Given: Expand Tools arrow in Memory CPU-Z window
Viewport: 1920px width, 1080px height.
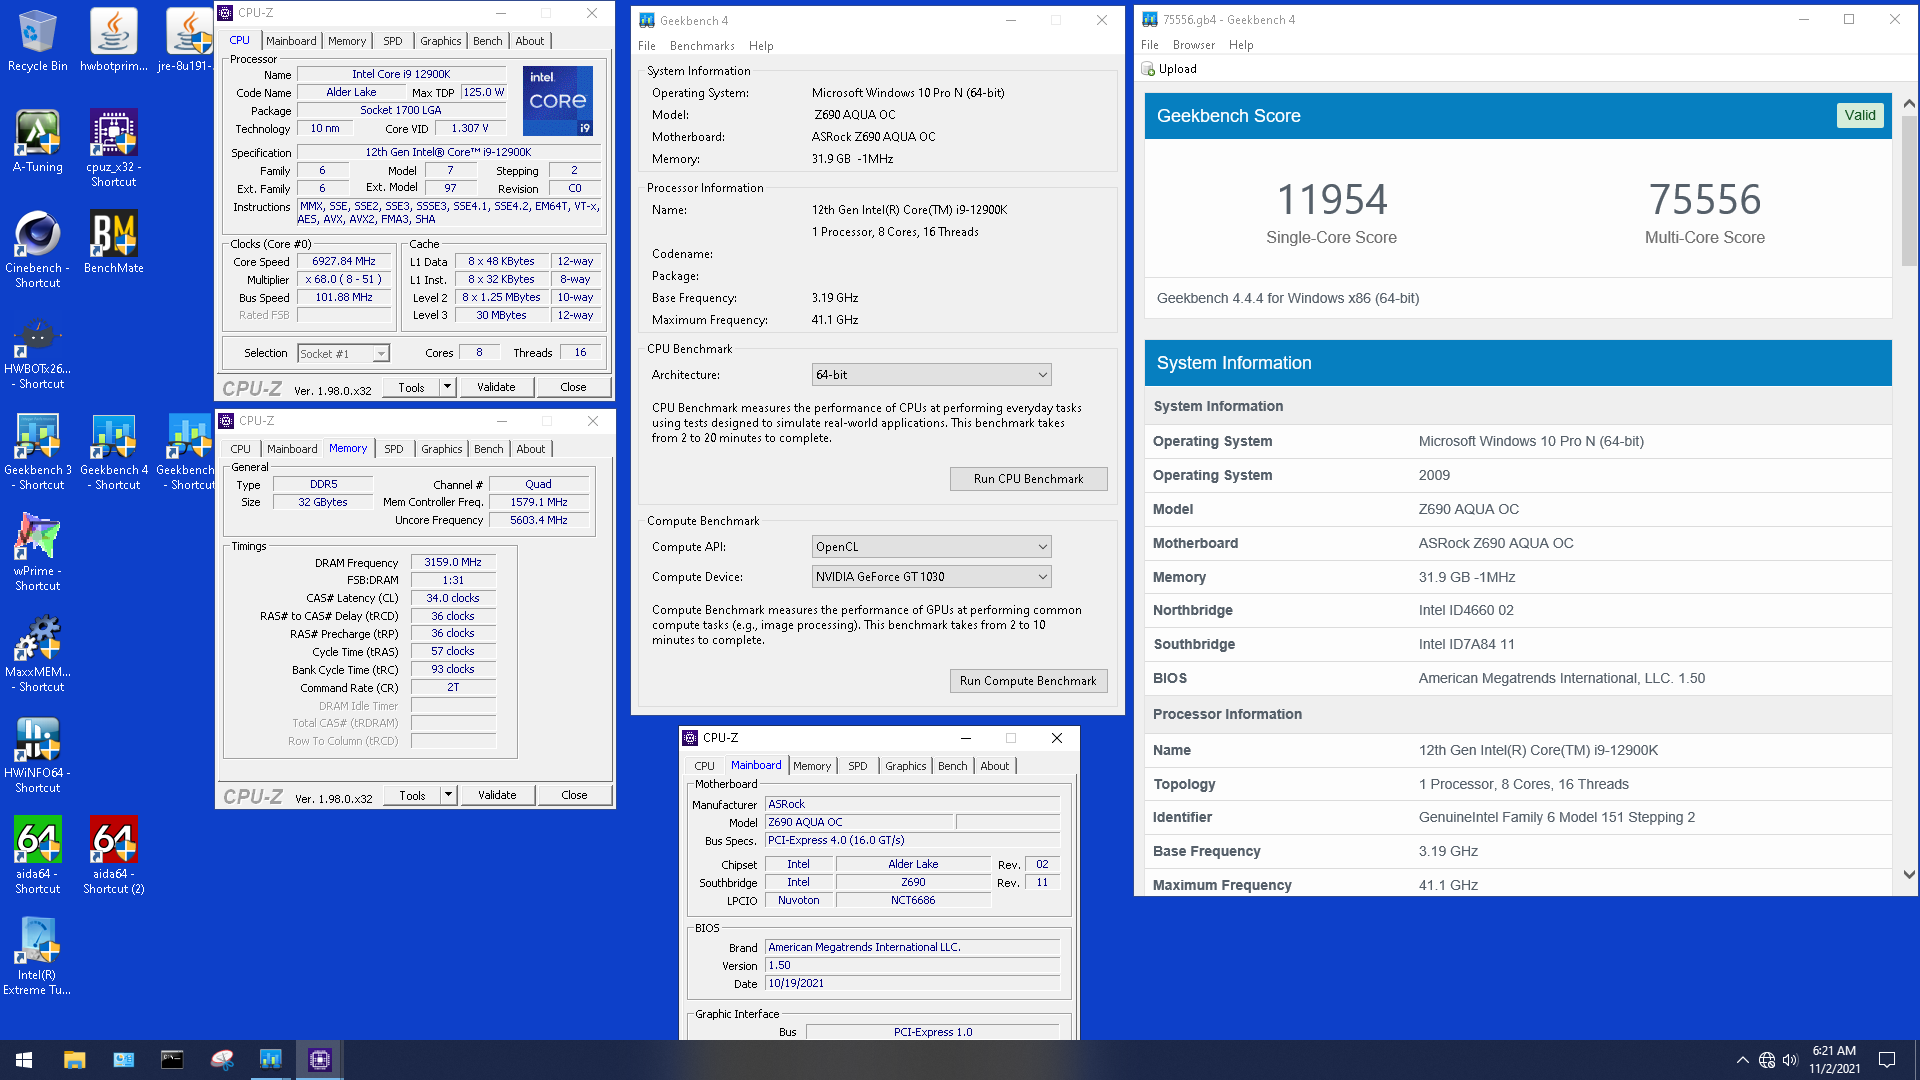Looking at the screenshot, I should (x=448, y=795).
